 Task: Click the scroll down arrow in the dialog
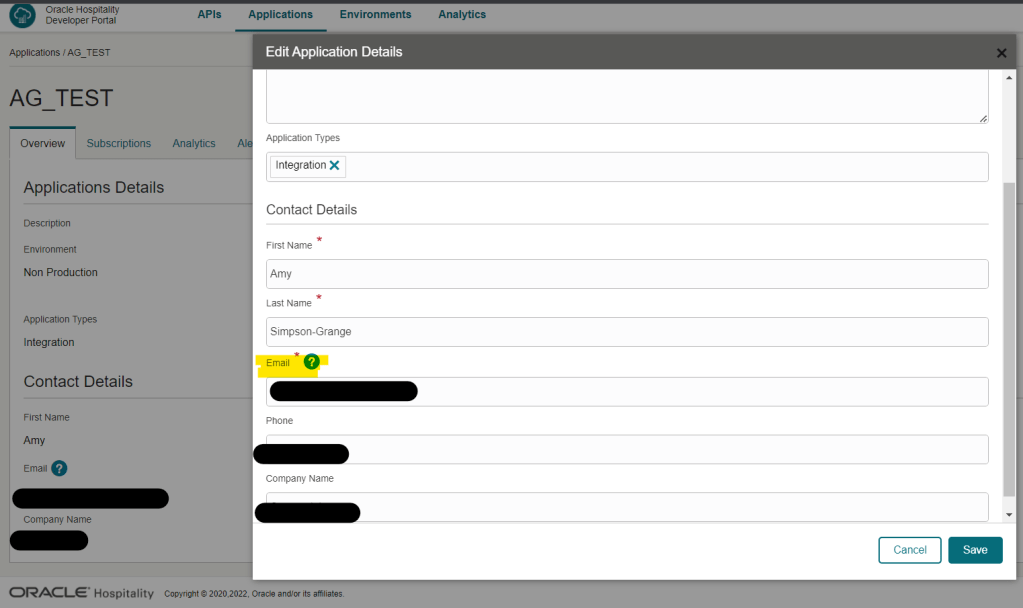1009,514
